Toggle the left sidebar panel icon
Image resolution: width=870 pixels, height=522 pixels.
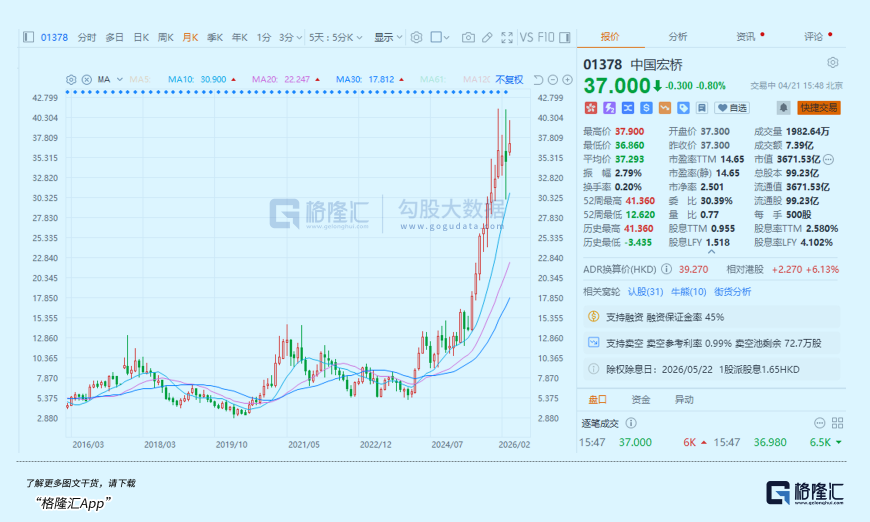28,37
